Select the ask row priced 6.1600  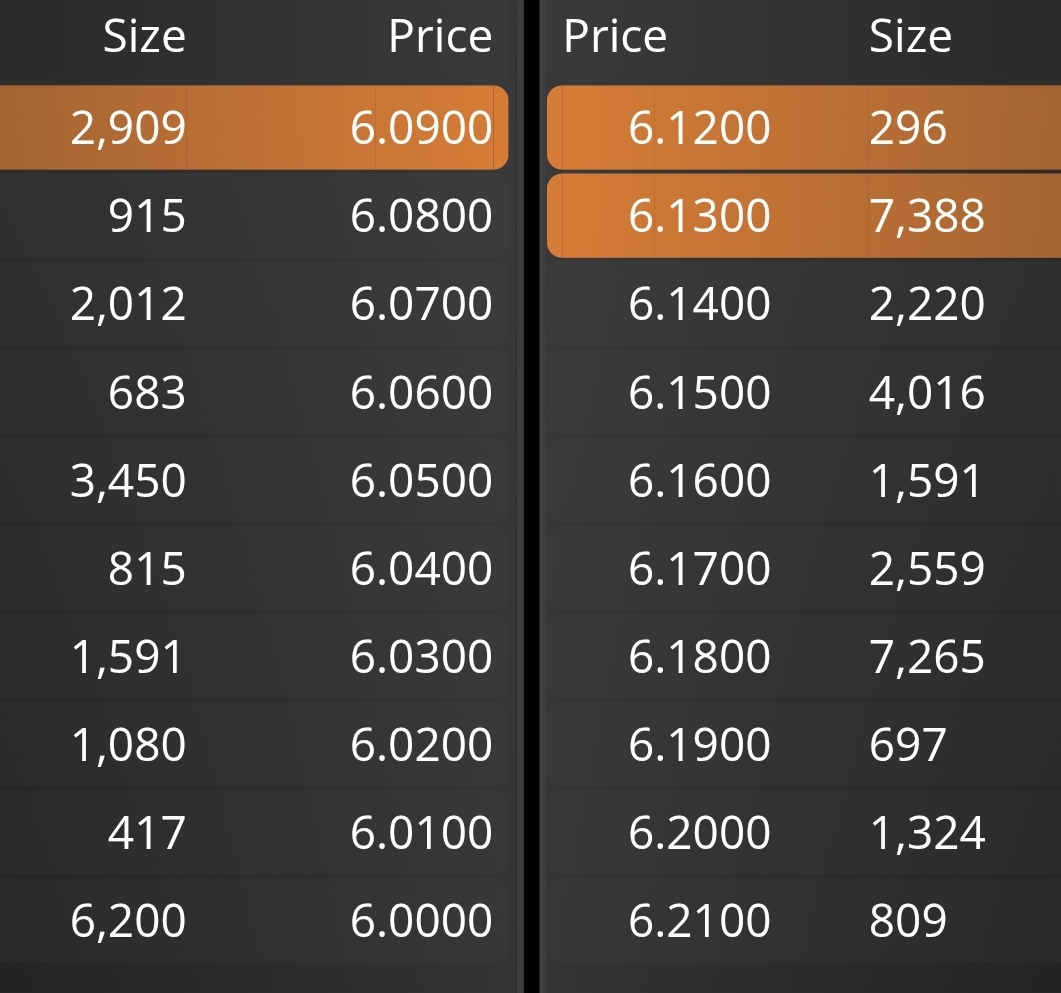pos(804,480)
